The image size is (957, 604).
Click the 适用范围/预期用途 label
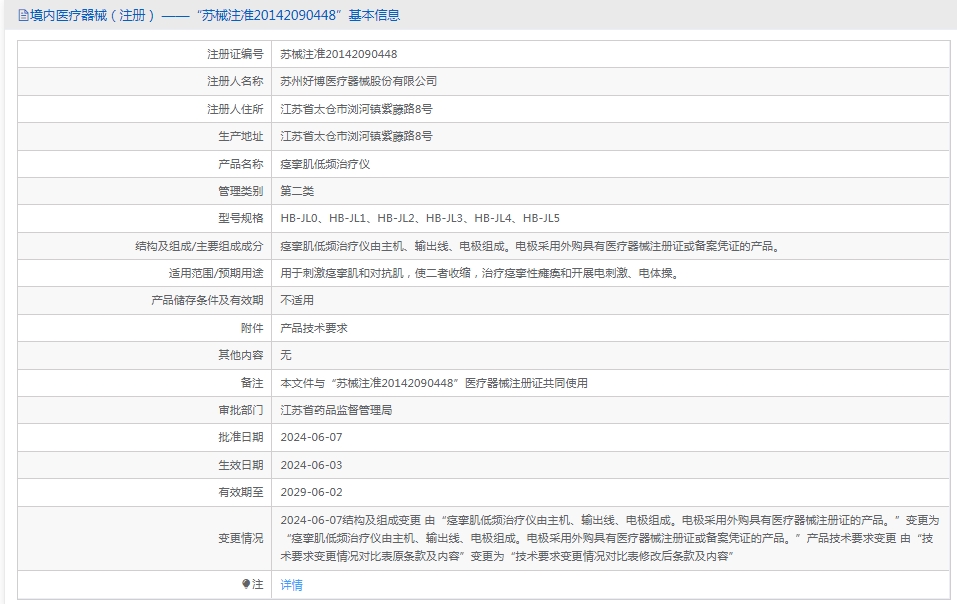(216, 273)
